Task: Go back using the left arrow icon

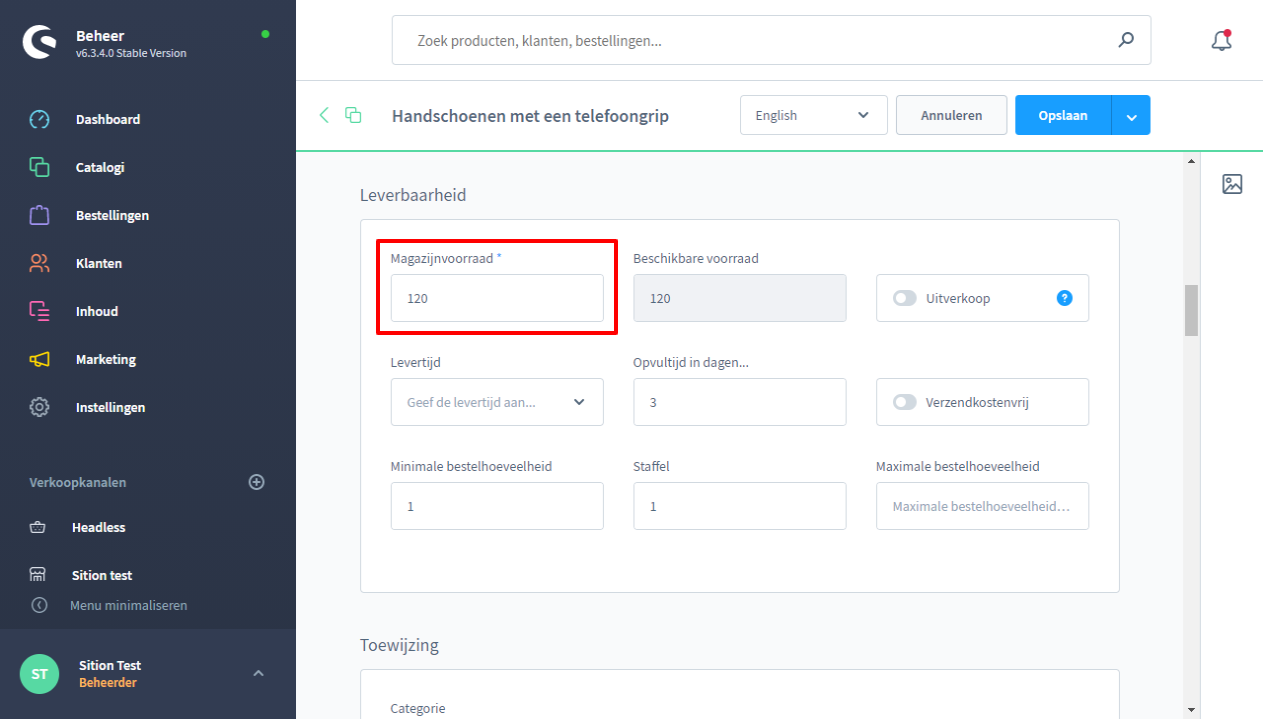Action: (324, 115)
